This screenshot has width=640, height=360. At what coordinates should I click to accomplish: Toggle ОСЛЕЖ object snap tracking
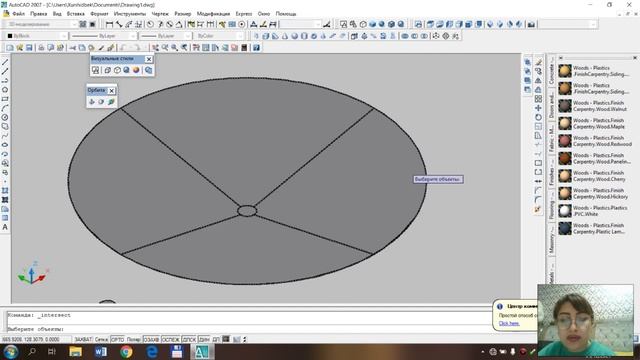171,340
